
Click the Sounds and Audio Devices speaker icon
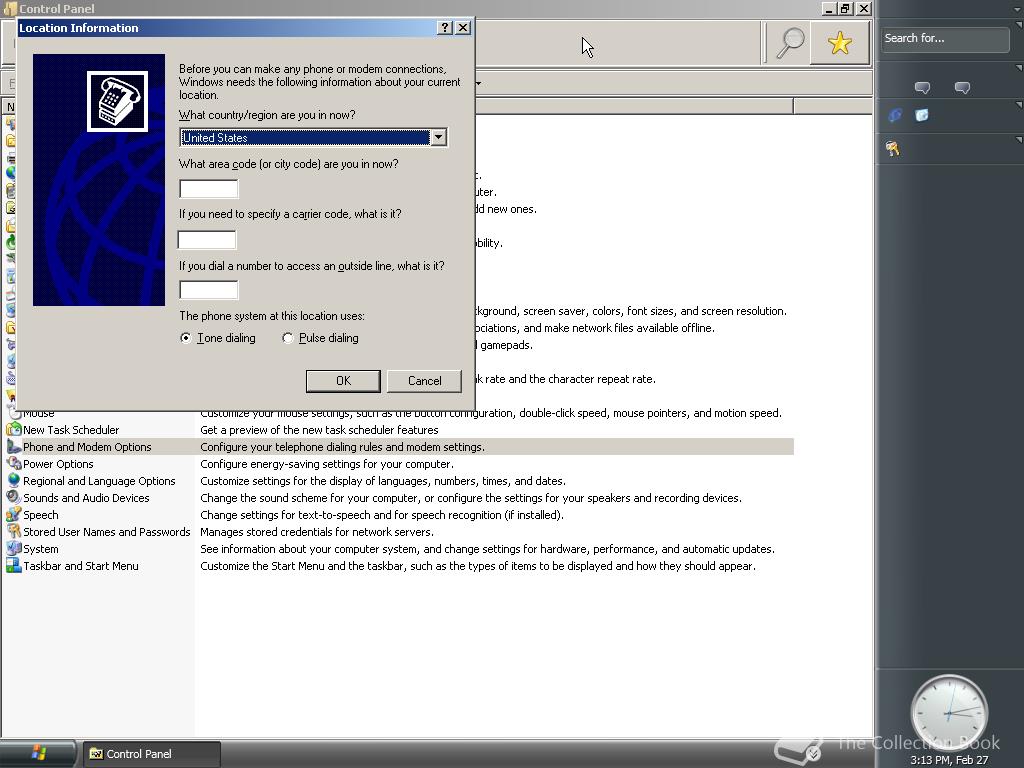pos(14,498)
